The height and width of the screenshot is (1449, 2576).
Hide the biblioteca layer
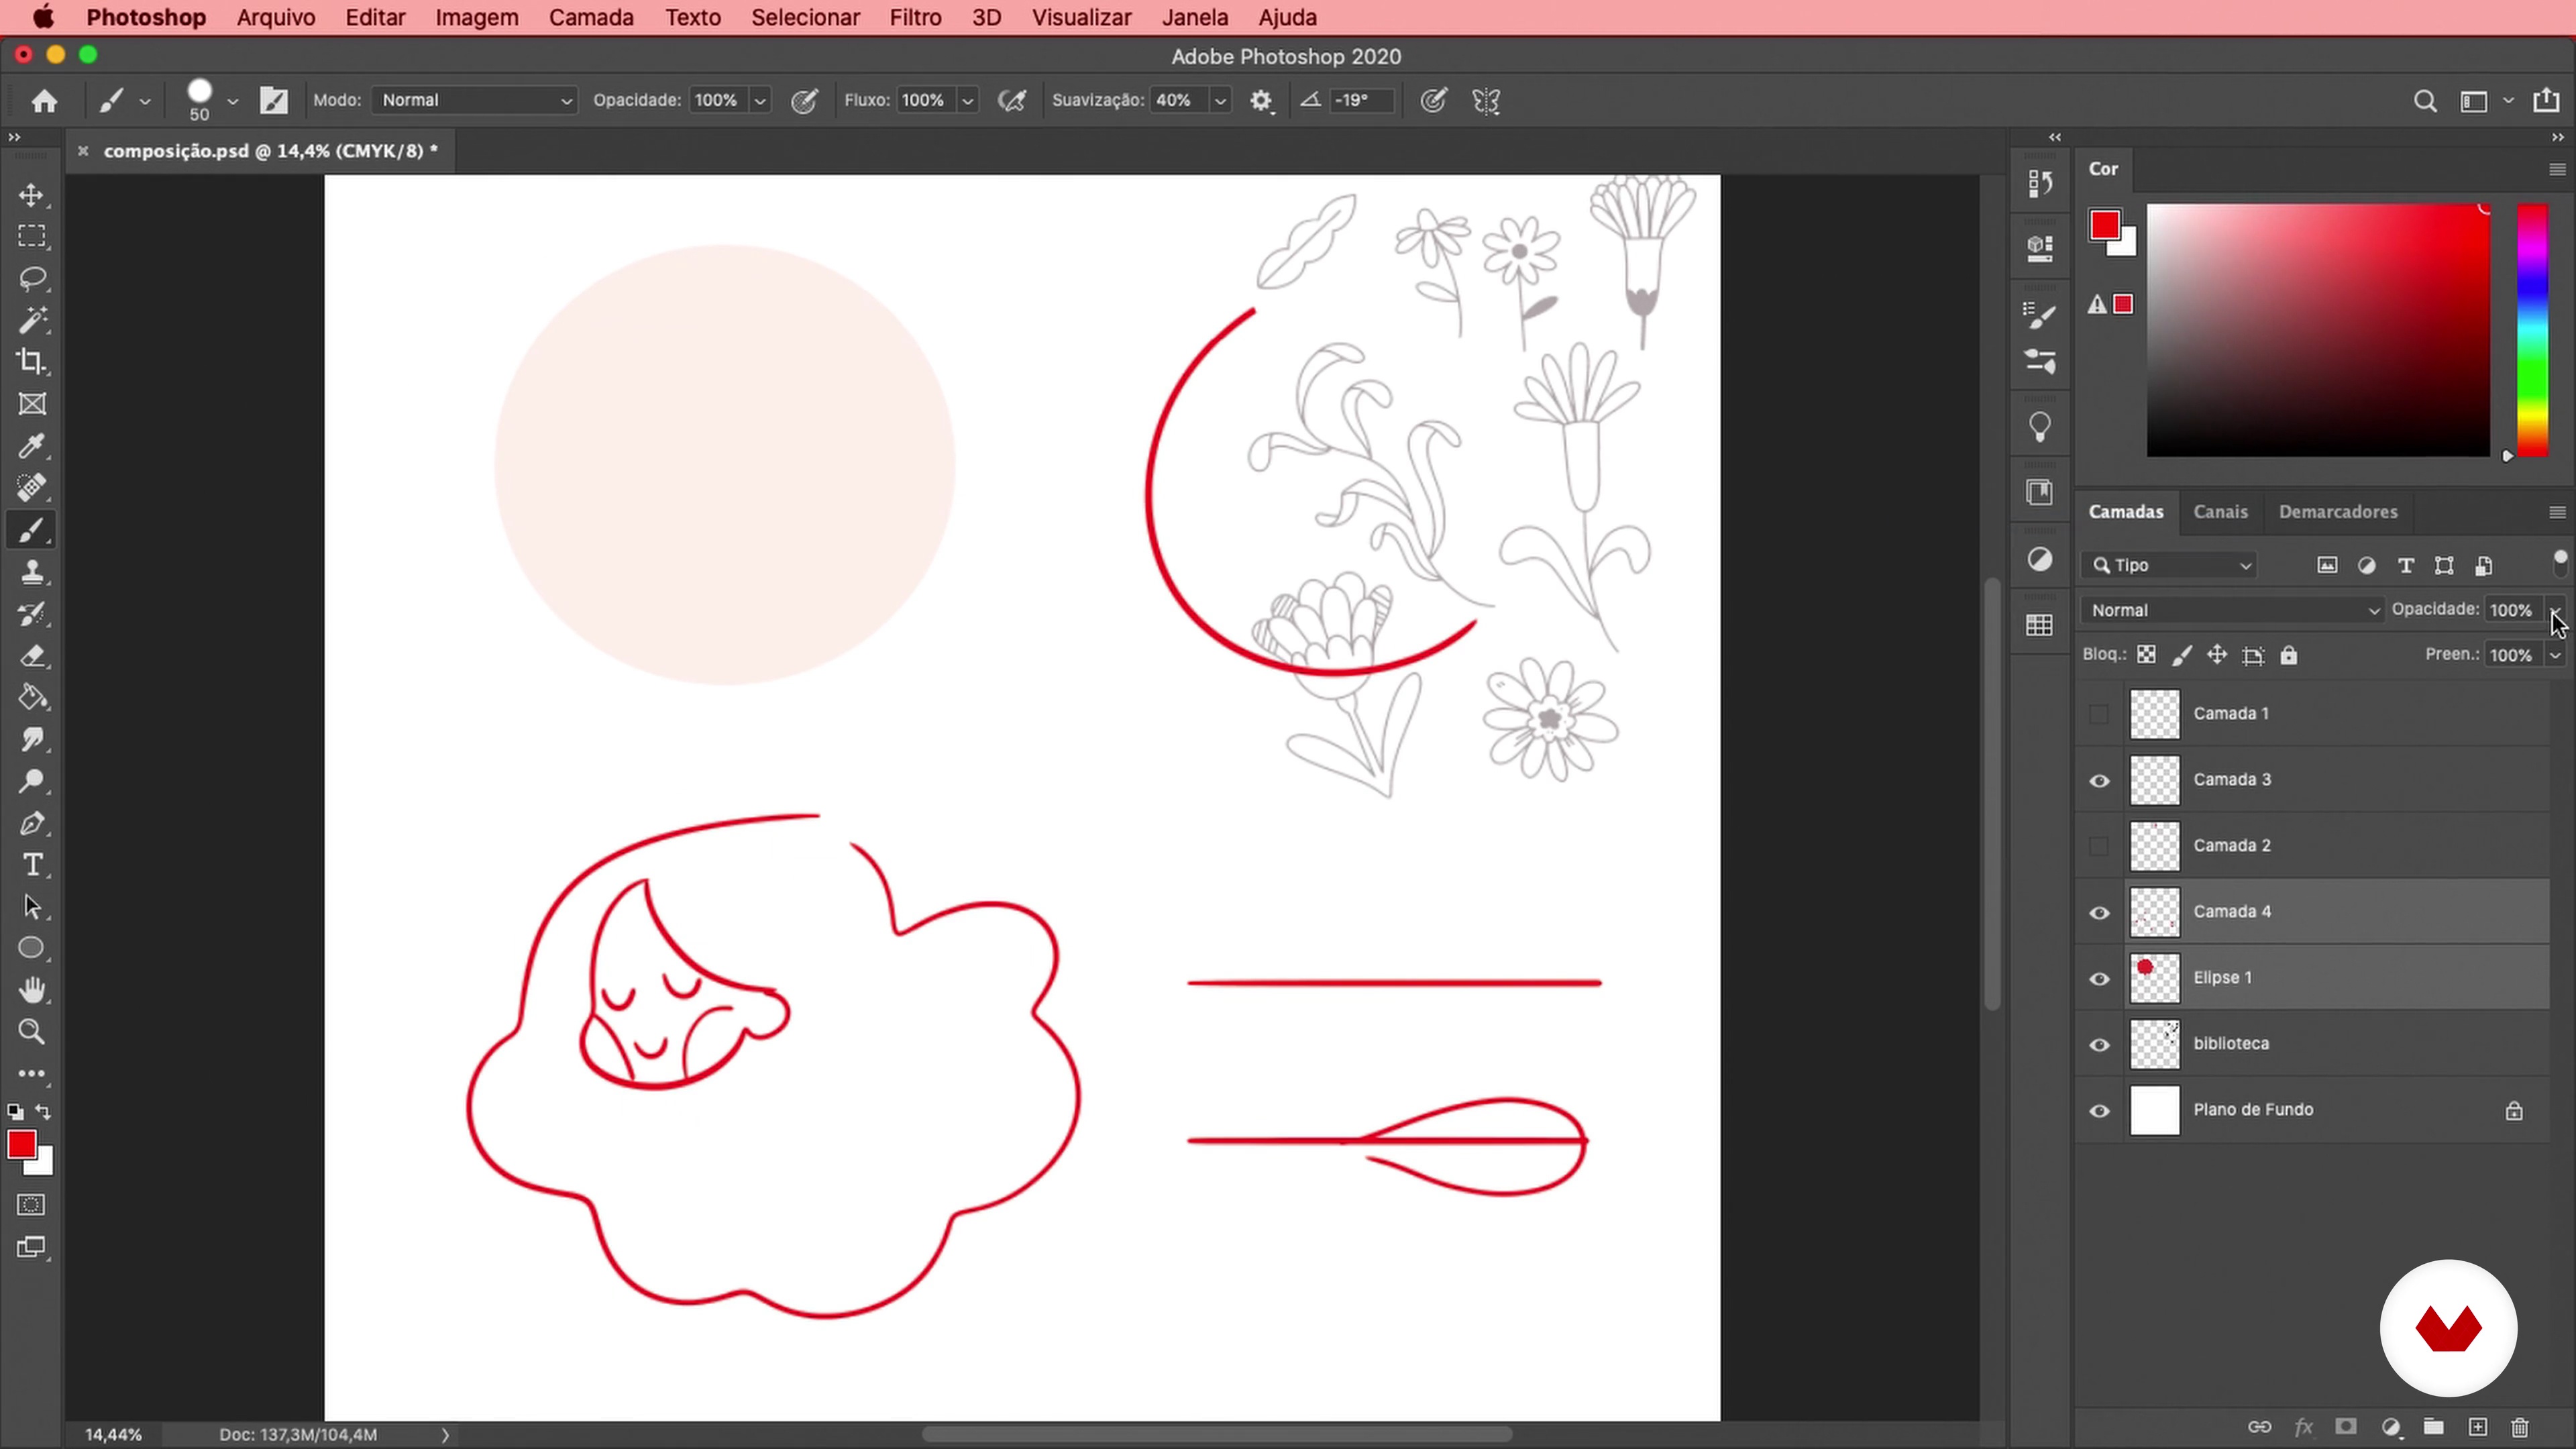[x=2099, y=1044]
